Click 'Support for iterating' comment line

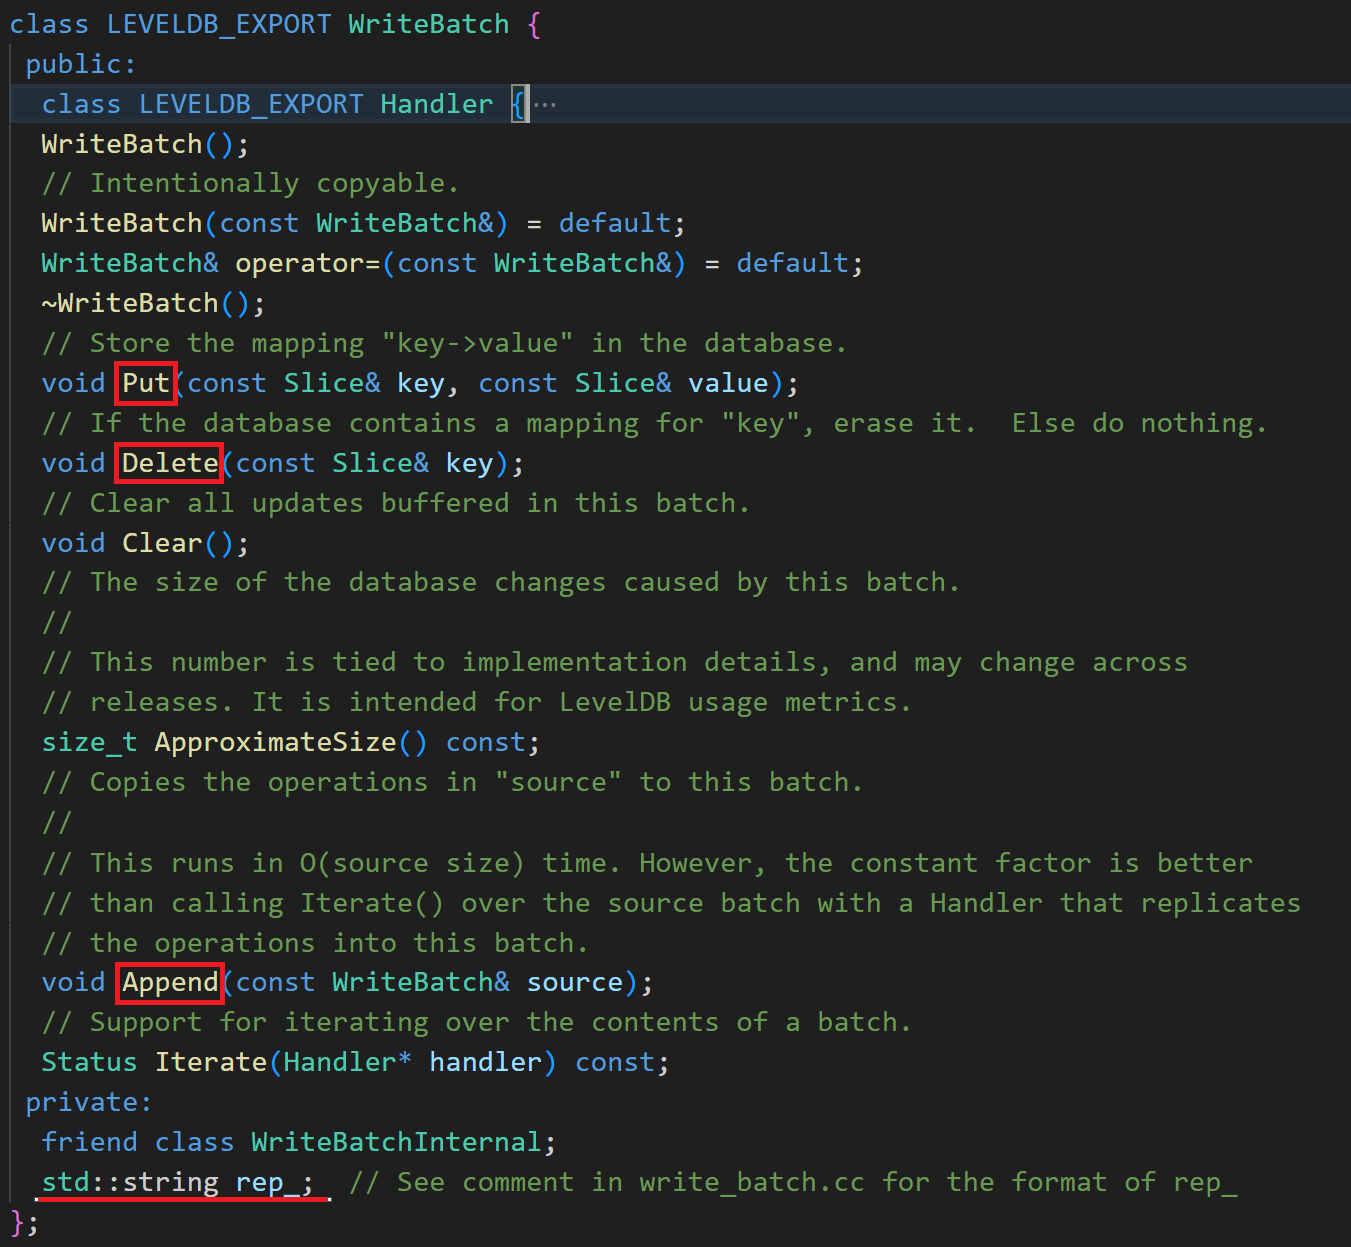476,1022
